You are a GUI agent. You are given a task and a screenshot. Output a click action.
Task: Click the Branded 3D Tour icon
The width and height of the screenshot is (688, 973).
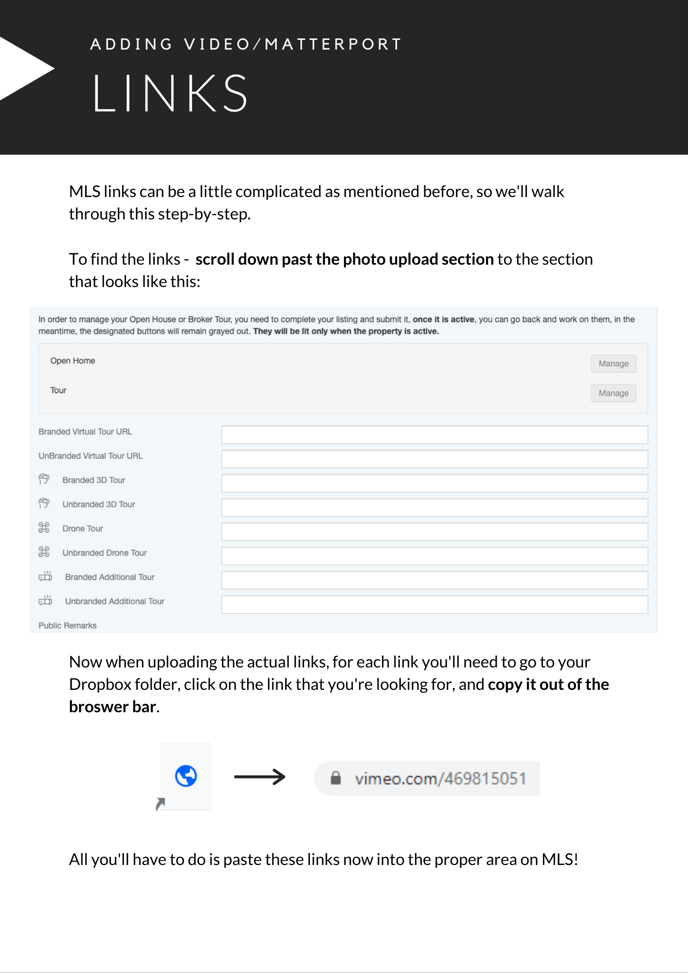[44, 480]
